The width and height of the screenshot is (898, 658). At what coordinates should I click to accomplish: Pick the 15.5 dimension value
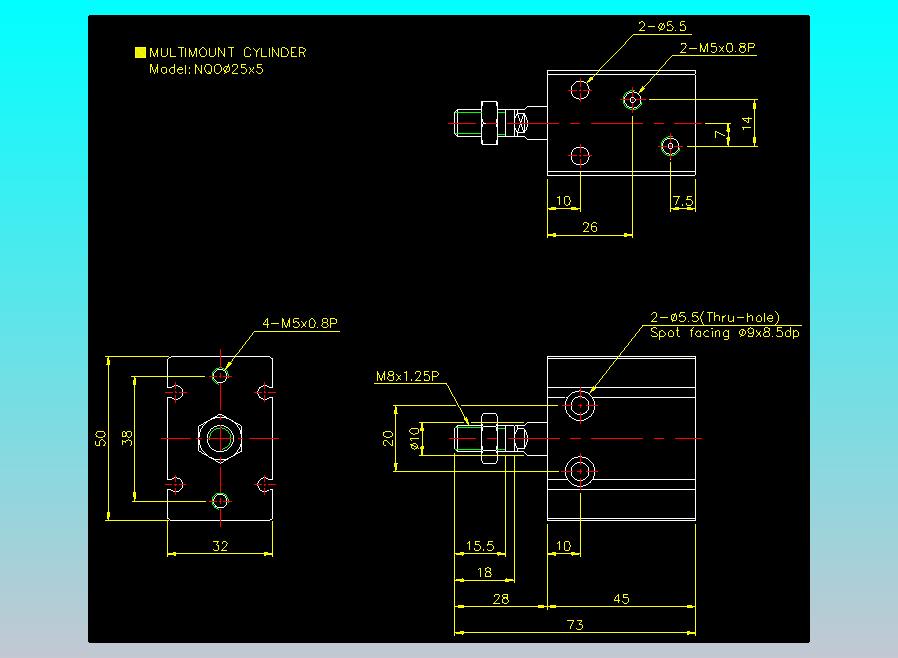point(480,546)
